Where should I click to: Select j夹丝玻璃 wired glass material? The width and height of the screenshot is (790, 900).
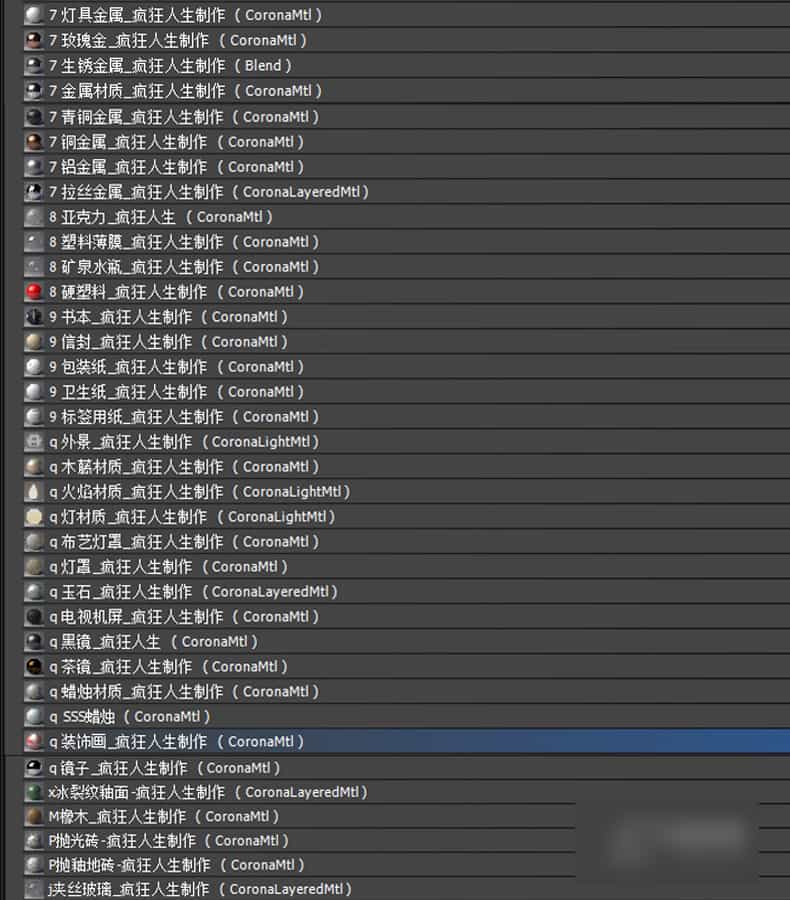200,889
